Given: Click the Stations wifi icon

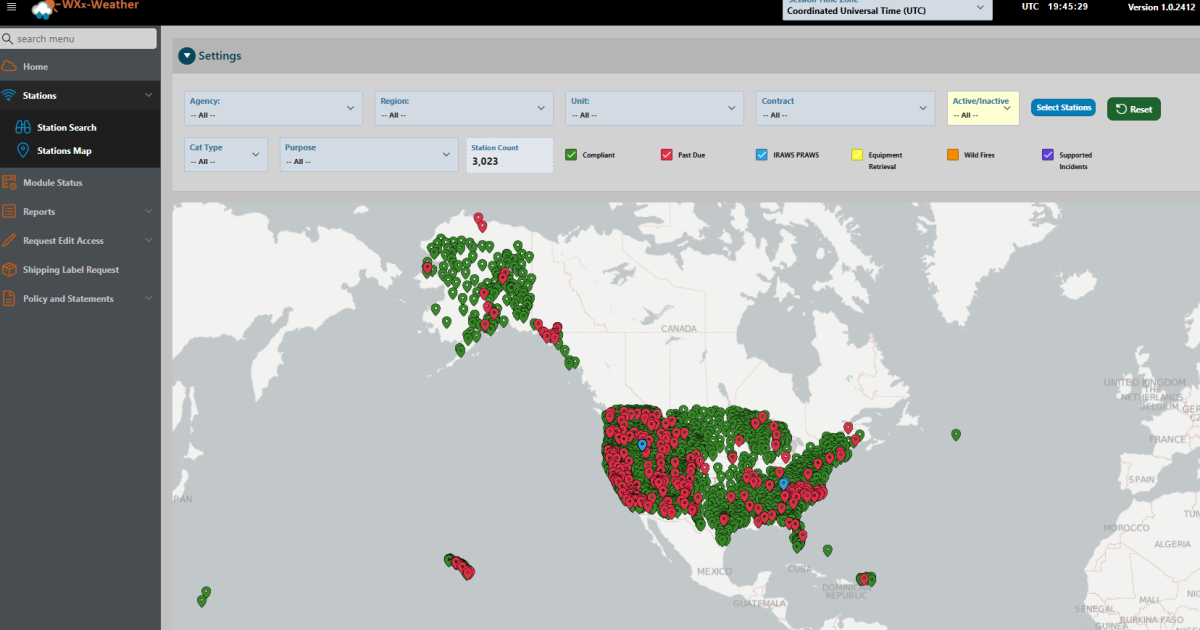Looking at the screenshot, I should point(9,95).
